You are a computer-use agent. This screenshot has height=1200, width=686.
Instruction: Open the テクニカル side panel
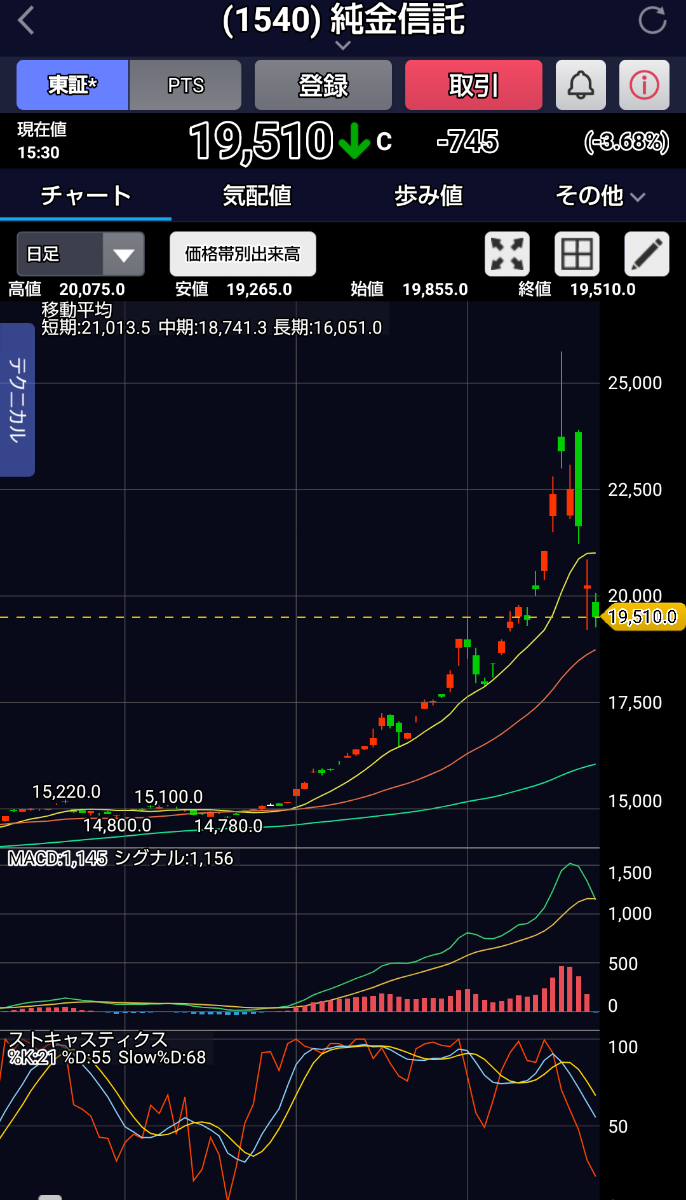(x=17, y=400)
